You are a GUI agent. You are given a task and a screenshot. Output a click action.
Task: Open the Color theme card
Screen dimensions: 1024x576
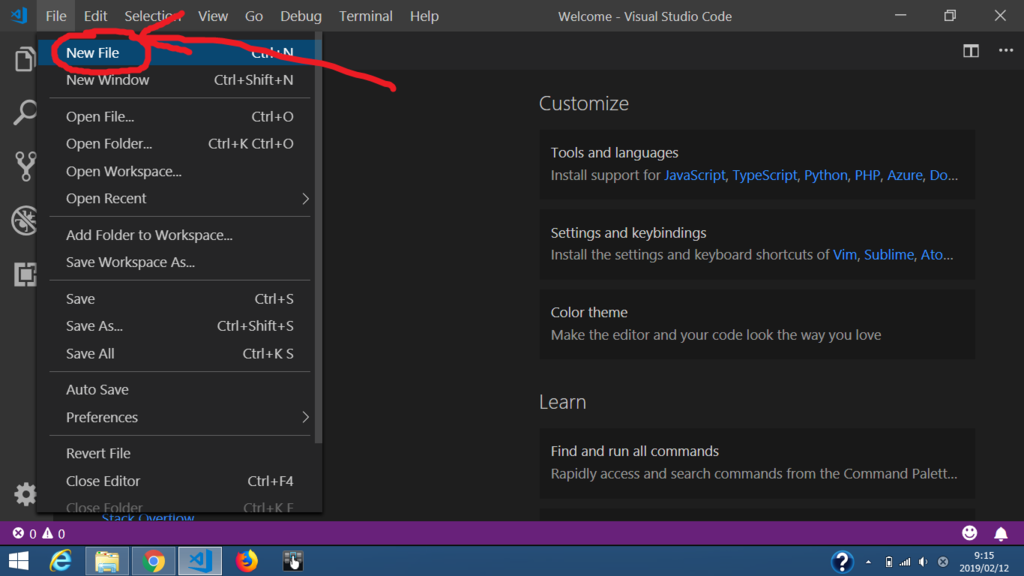757,324
